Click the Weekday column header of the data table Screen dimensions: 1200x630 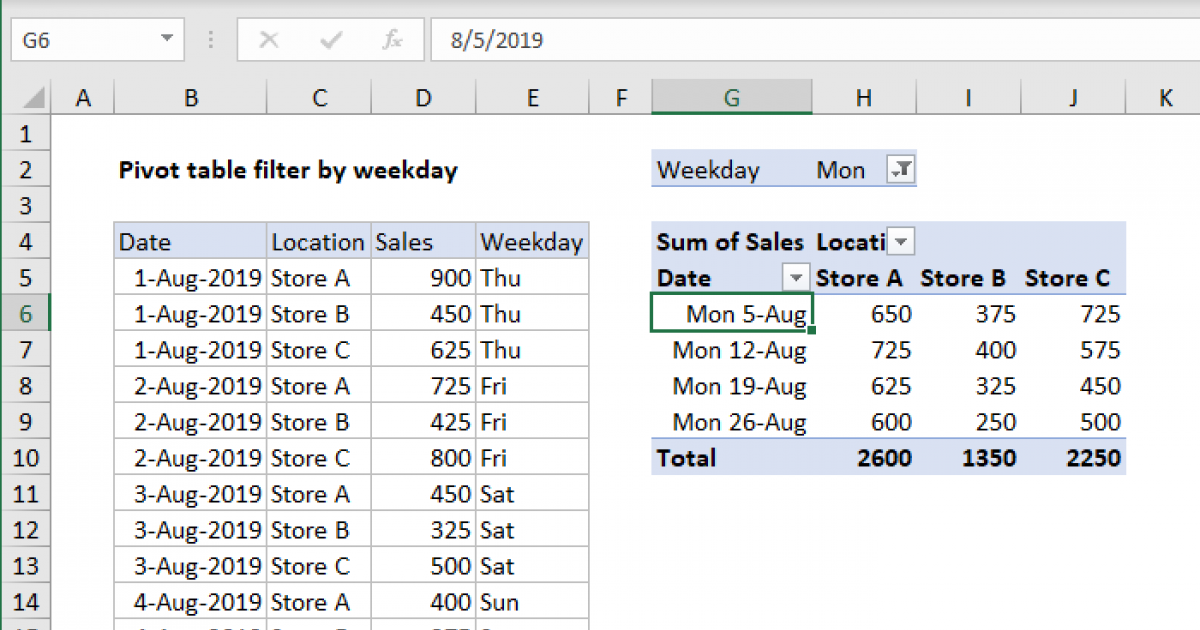pyautogui.click(x=531, y=241)
